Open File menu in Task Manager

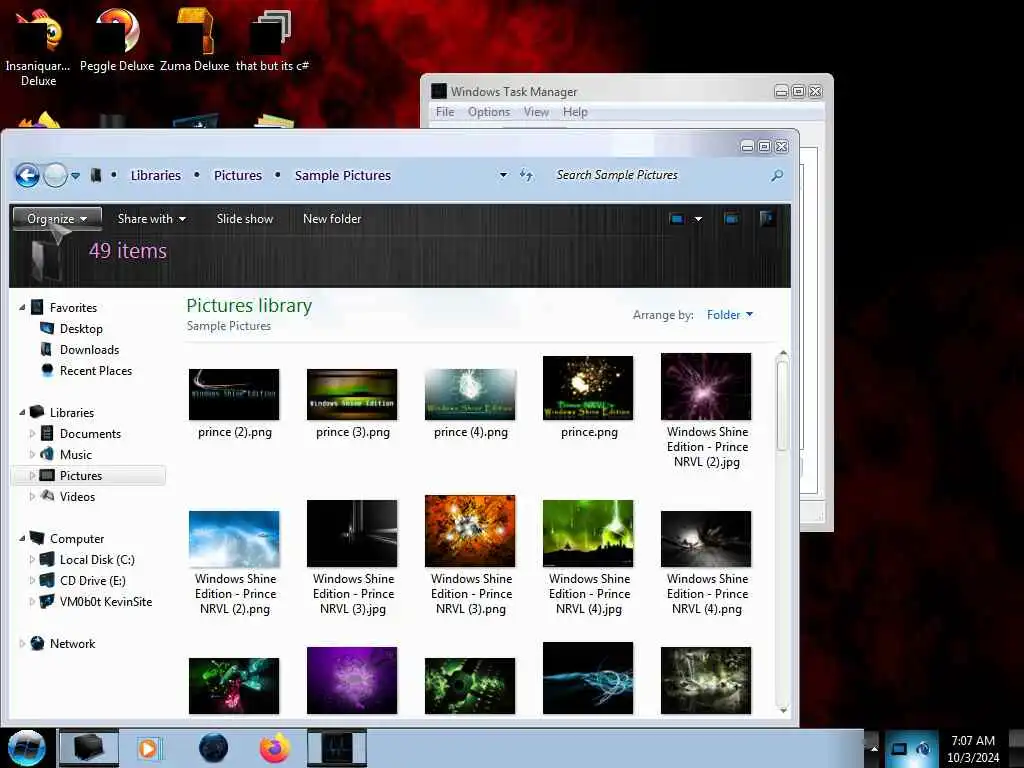[x=445, y=112]
